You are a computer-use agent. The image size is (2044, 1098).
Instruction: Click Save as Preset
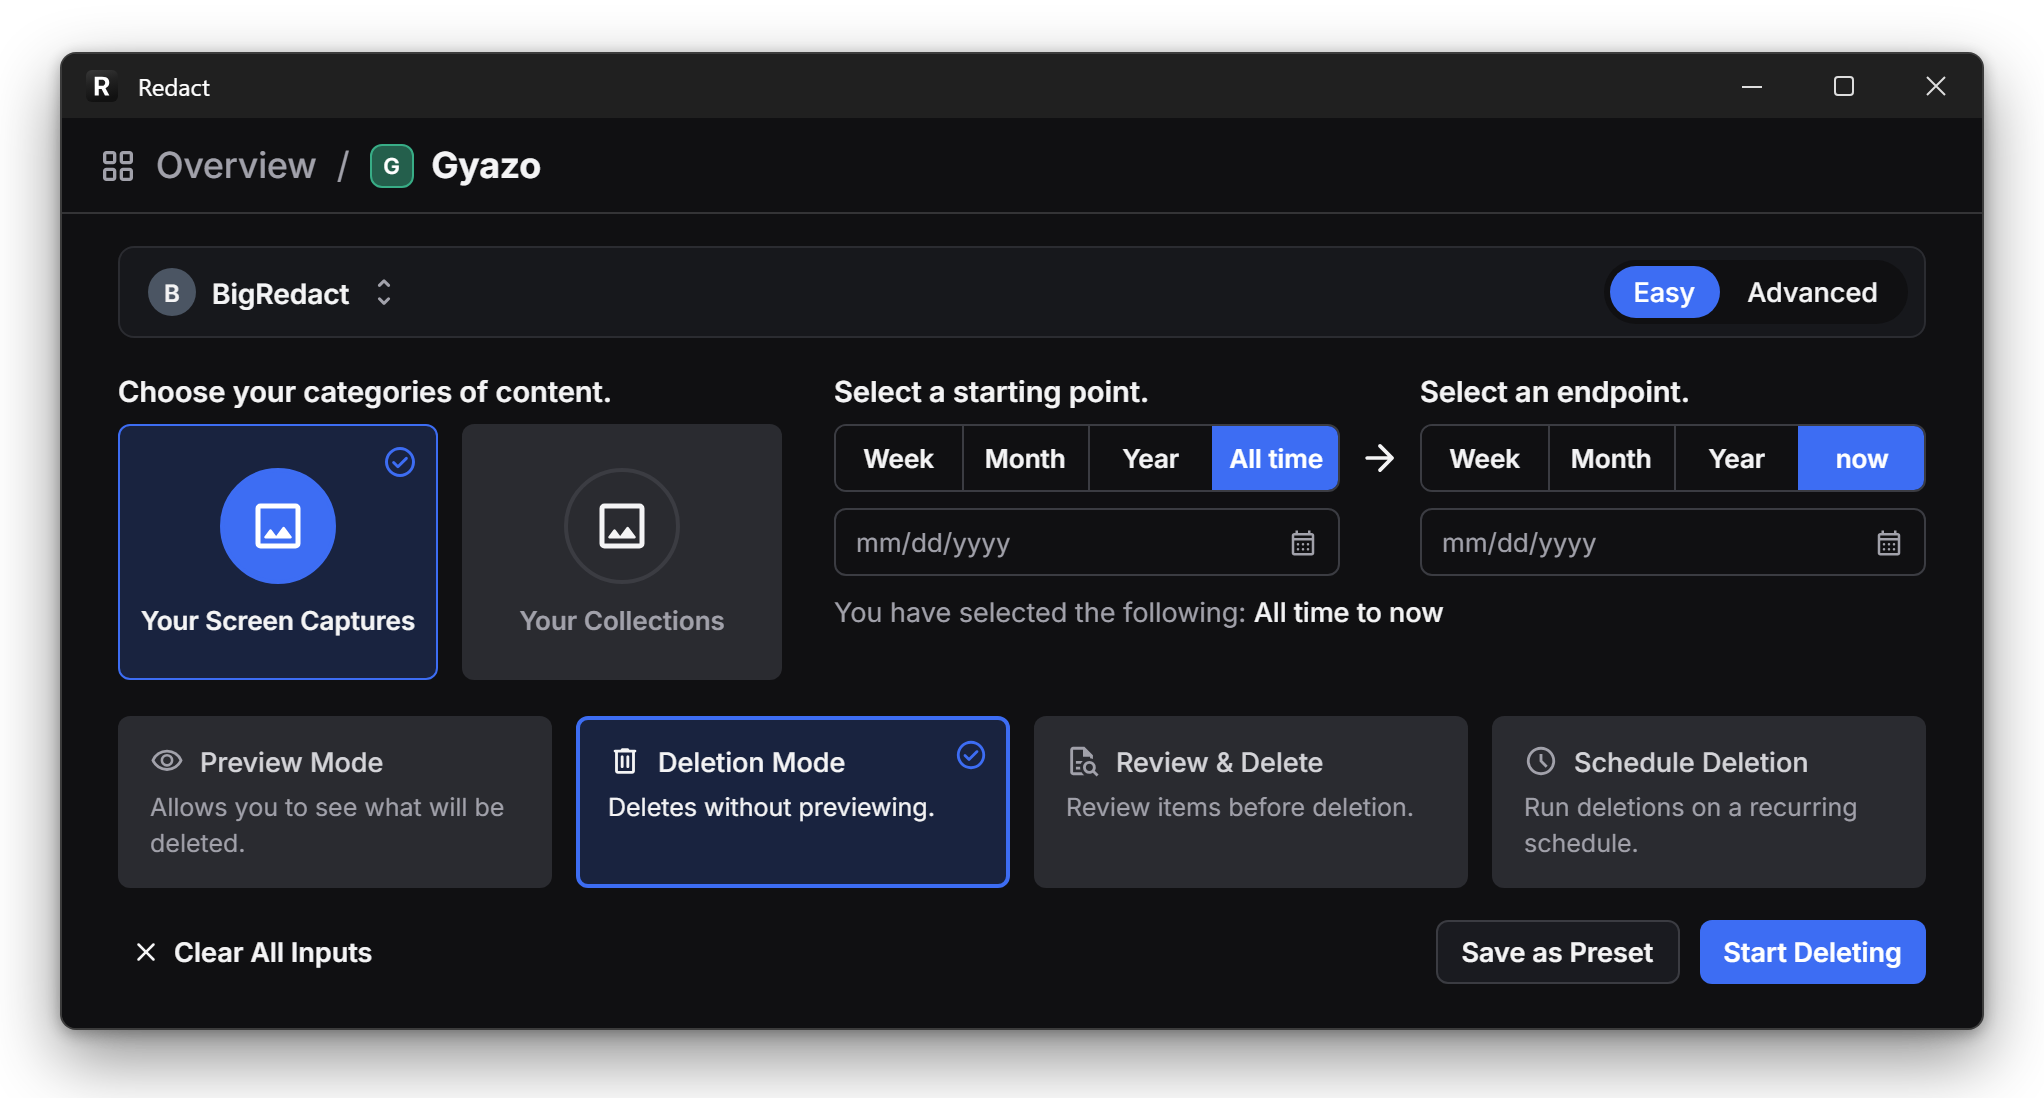coord(1558,952)
